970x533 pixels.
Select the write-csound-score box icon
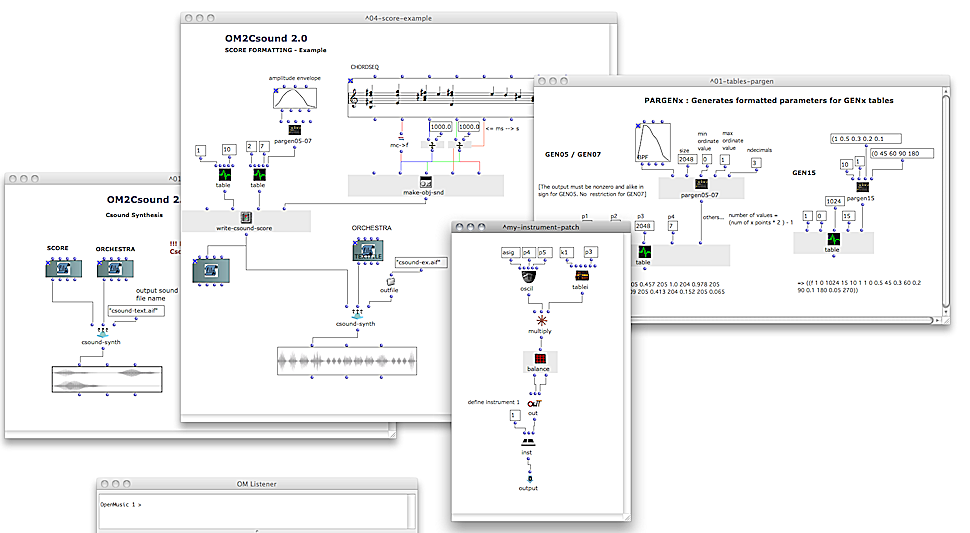pyautogui.click(x=246, y=218)
